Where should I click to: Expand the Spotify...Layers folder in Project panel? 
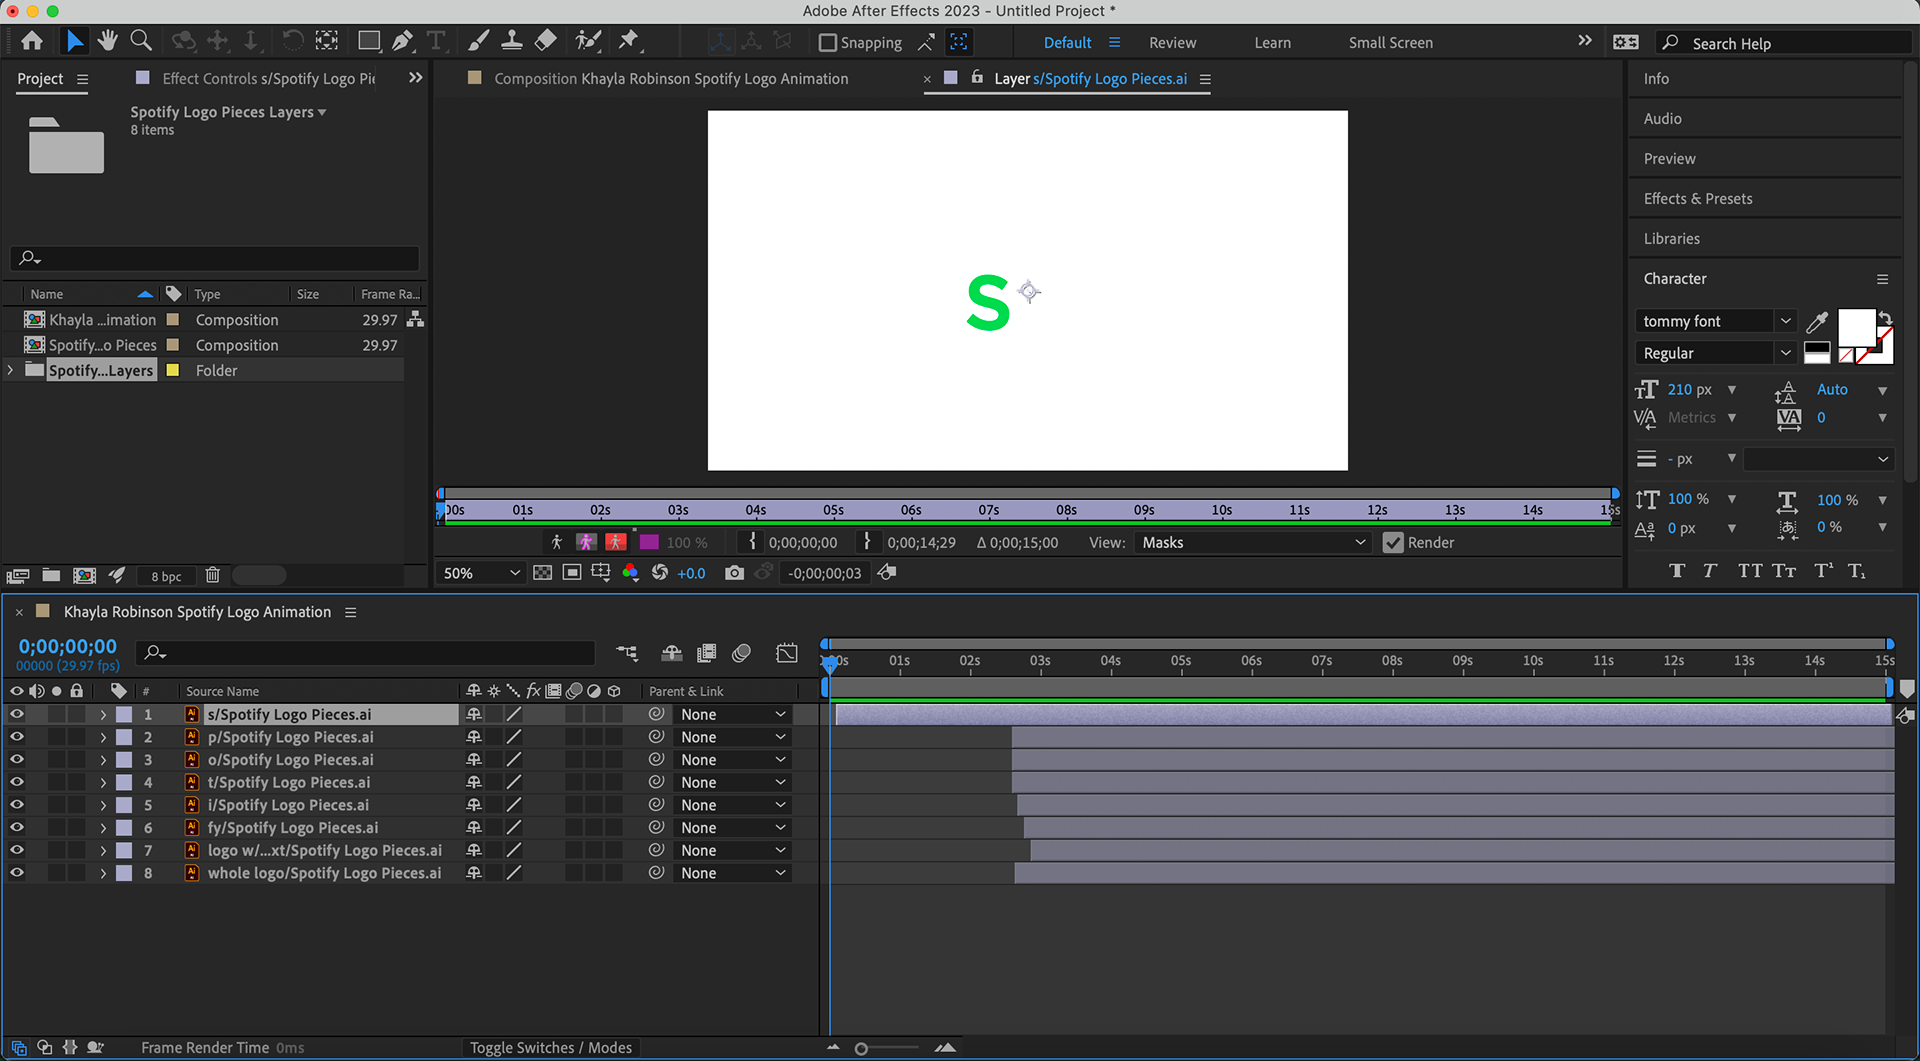click(x=11, y=370)
